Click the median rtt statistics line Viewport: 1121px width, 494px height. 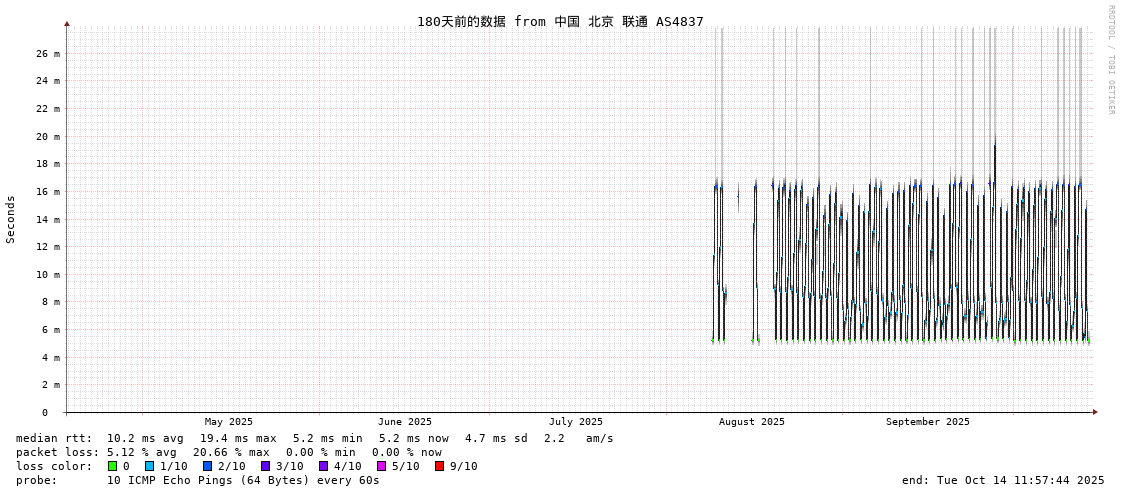click(x=314, y=438)
